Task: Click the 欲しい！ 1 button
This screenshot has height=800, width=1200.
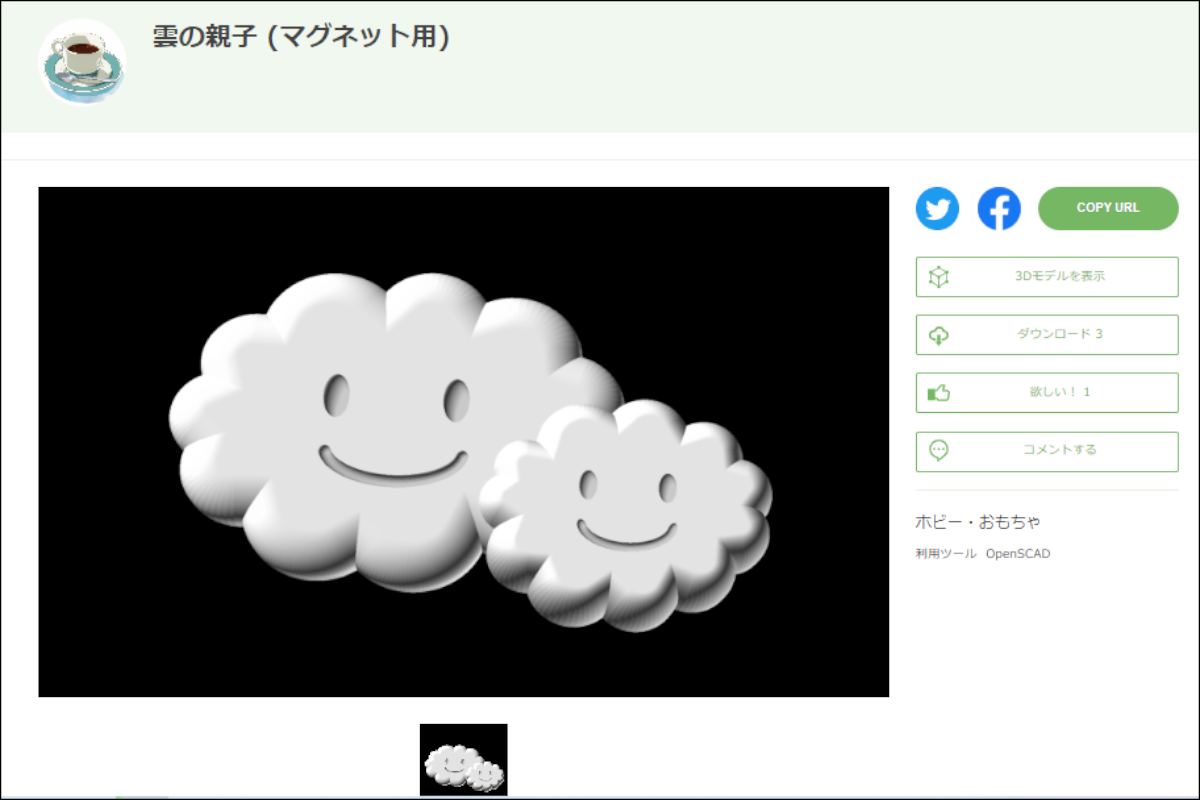Action: tap(1047, 393)
